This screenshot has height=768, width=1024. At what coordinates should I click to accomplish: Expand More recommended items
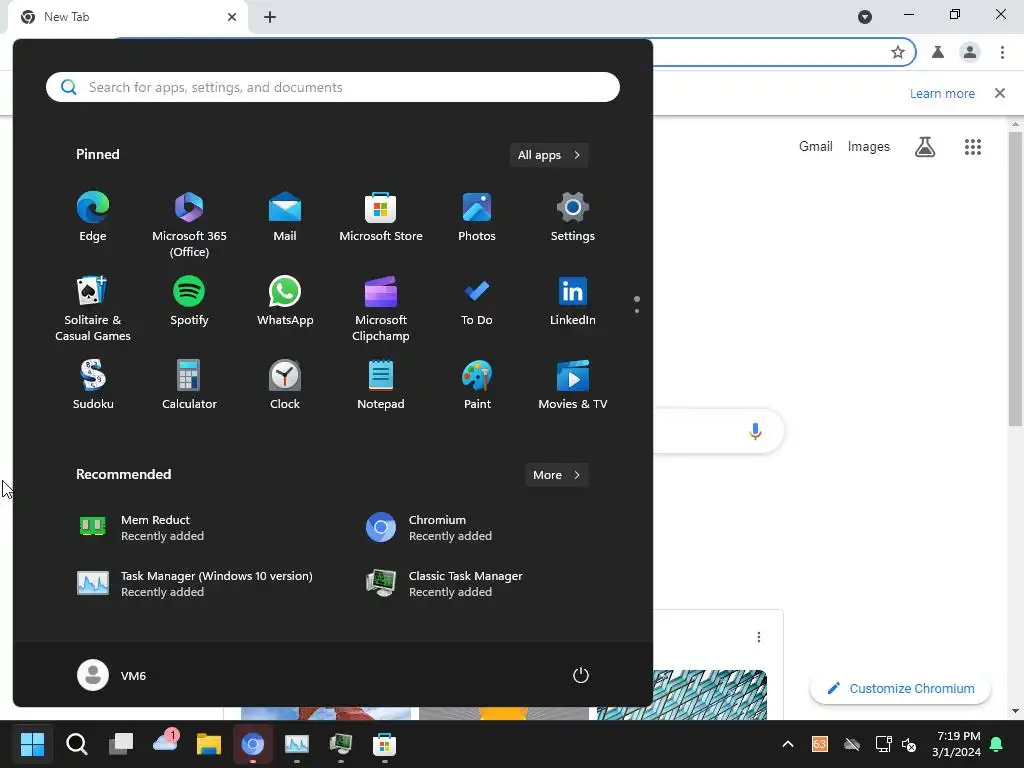click(556, 475)
